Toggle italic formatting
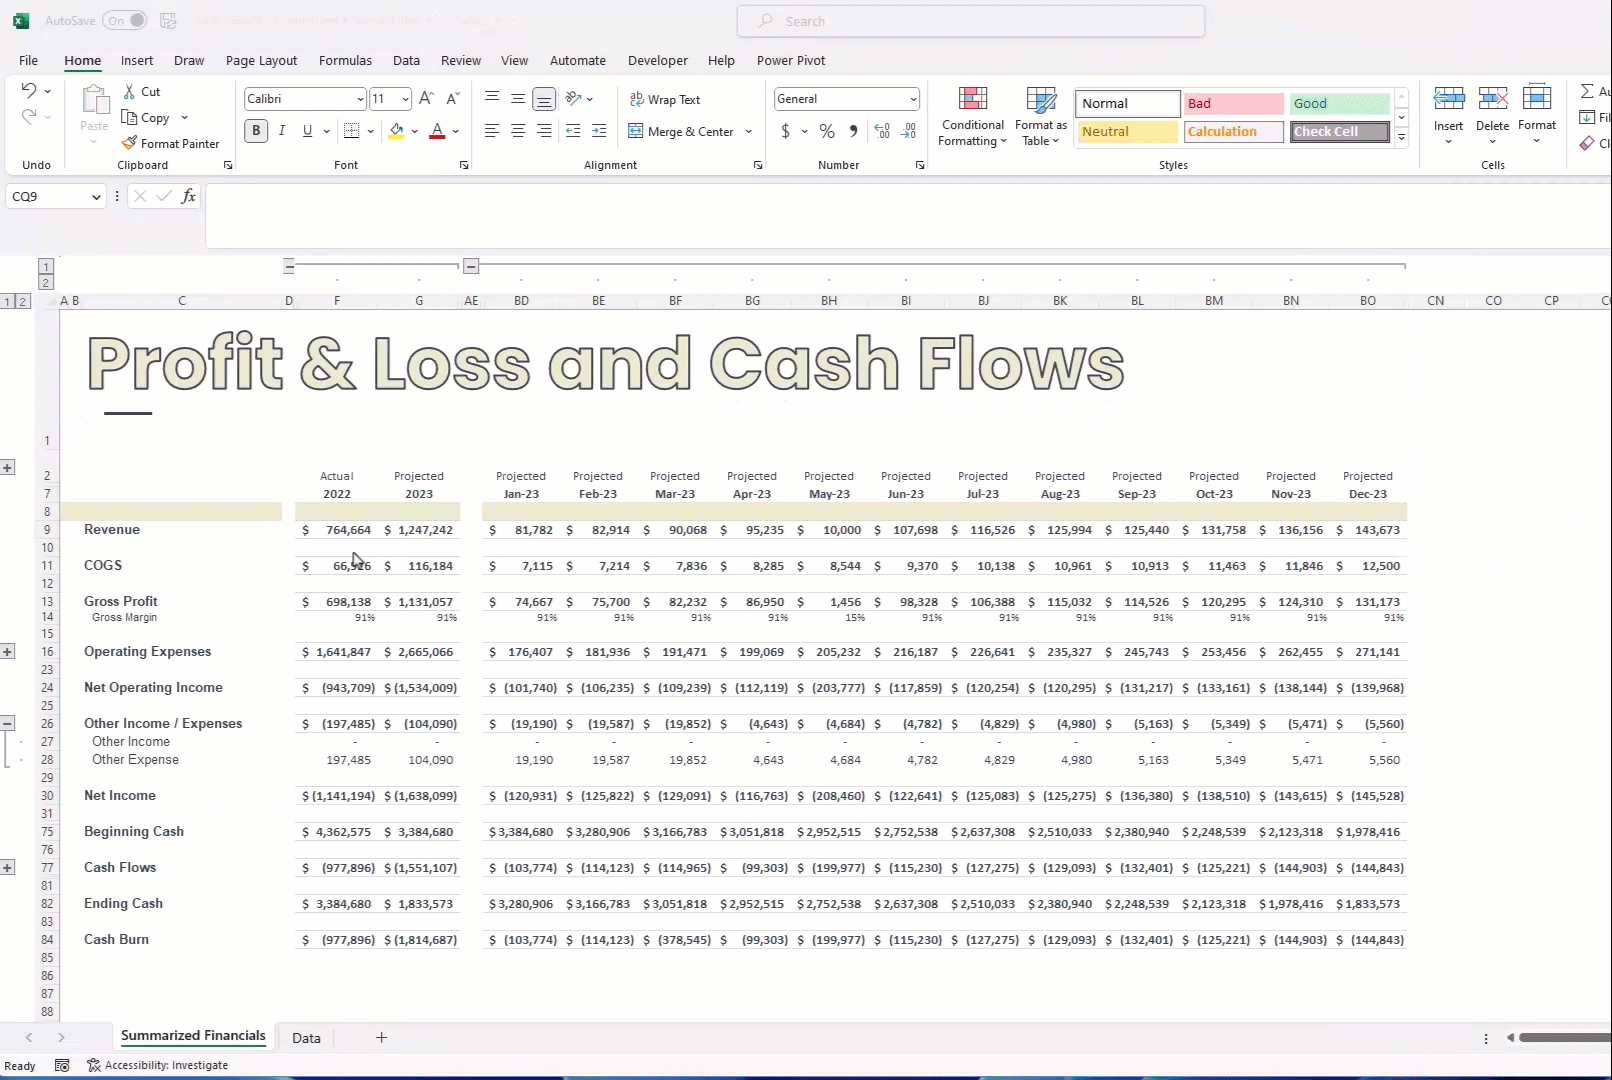Screen dimensions: 1612x1080 (x=281, y=131)
